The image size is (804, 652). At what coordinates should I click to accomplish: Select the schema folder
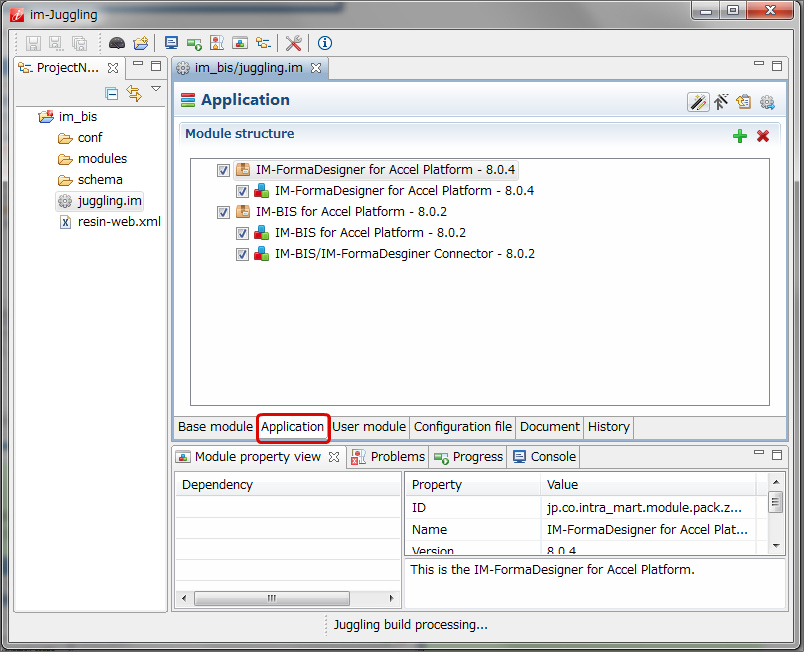[x=100, y=179]
